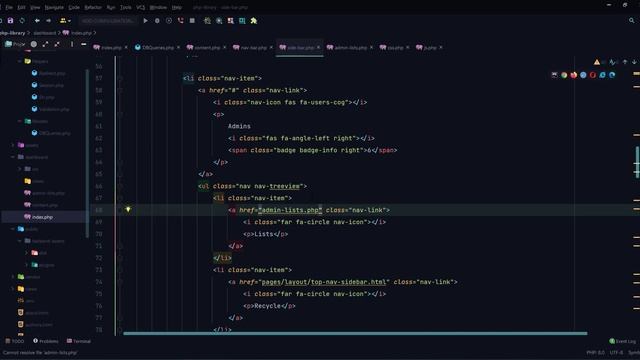Open the Event Log
Viewport: 640px width, 360px height.
[623, 341]
